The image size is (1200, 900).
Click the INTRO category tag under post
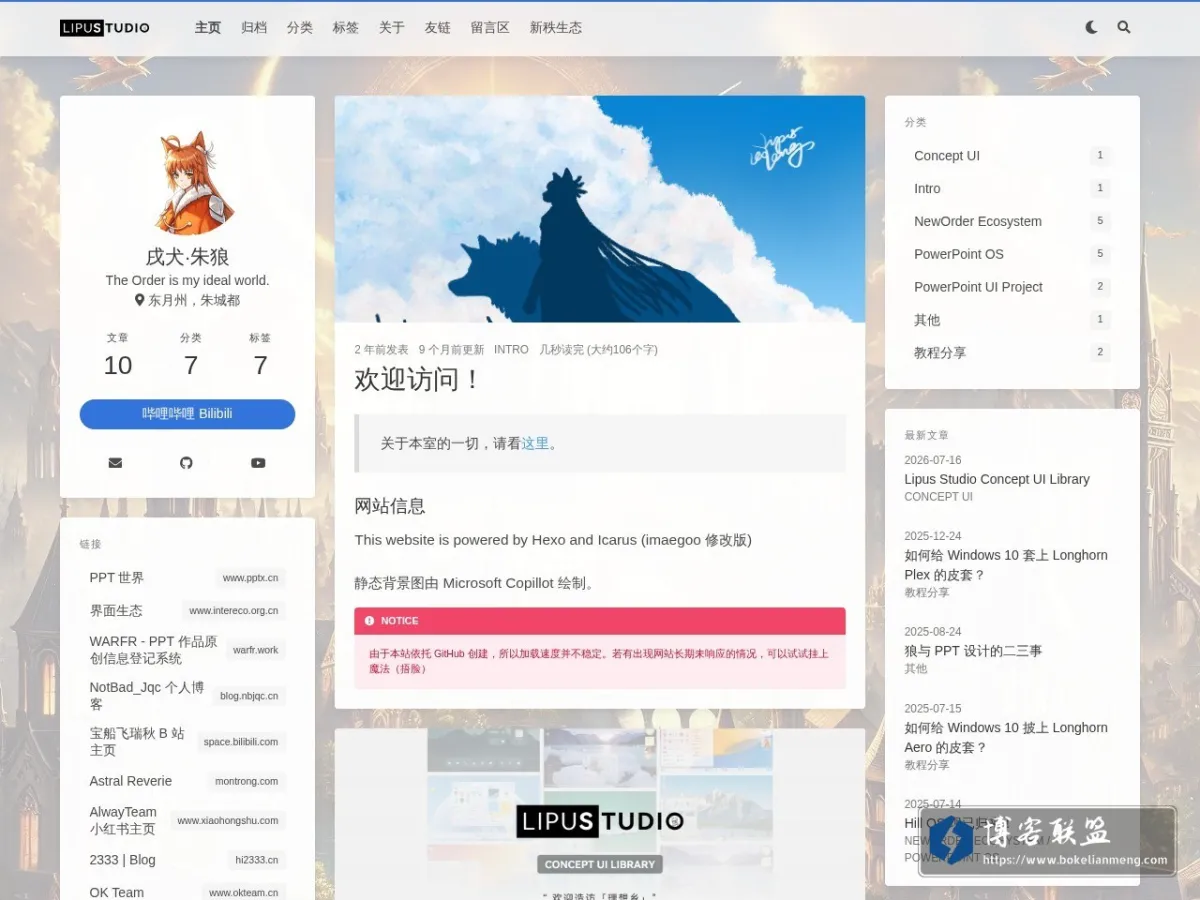[x=511, y=350]
